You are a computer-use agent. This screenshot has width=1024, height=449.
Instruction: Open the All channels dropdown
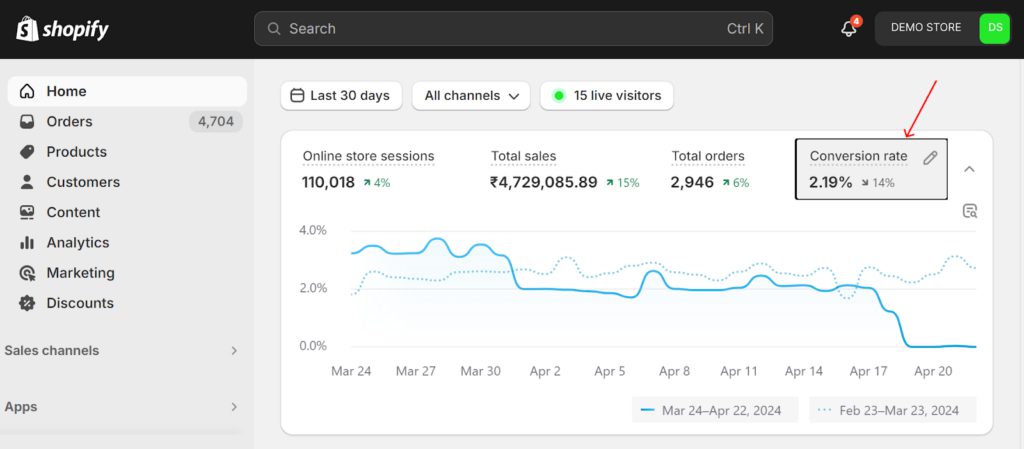471,96
